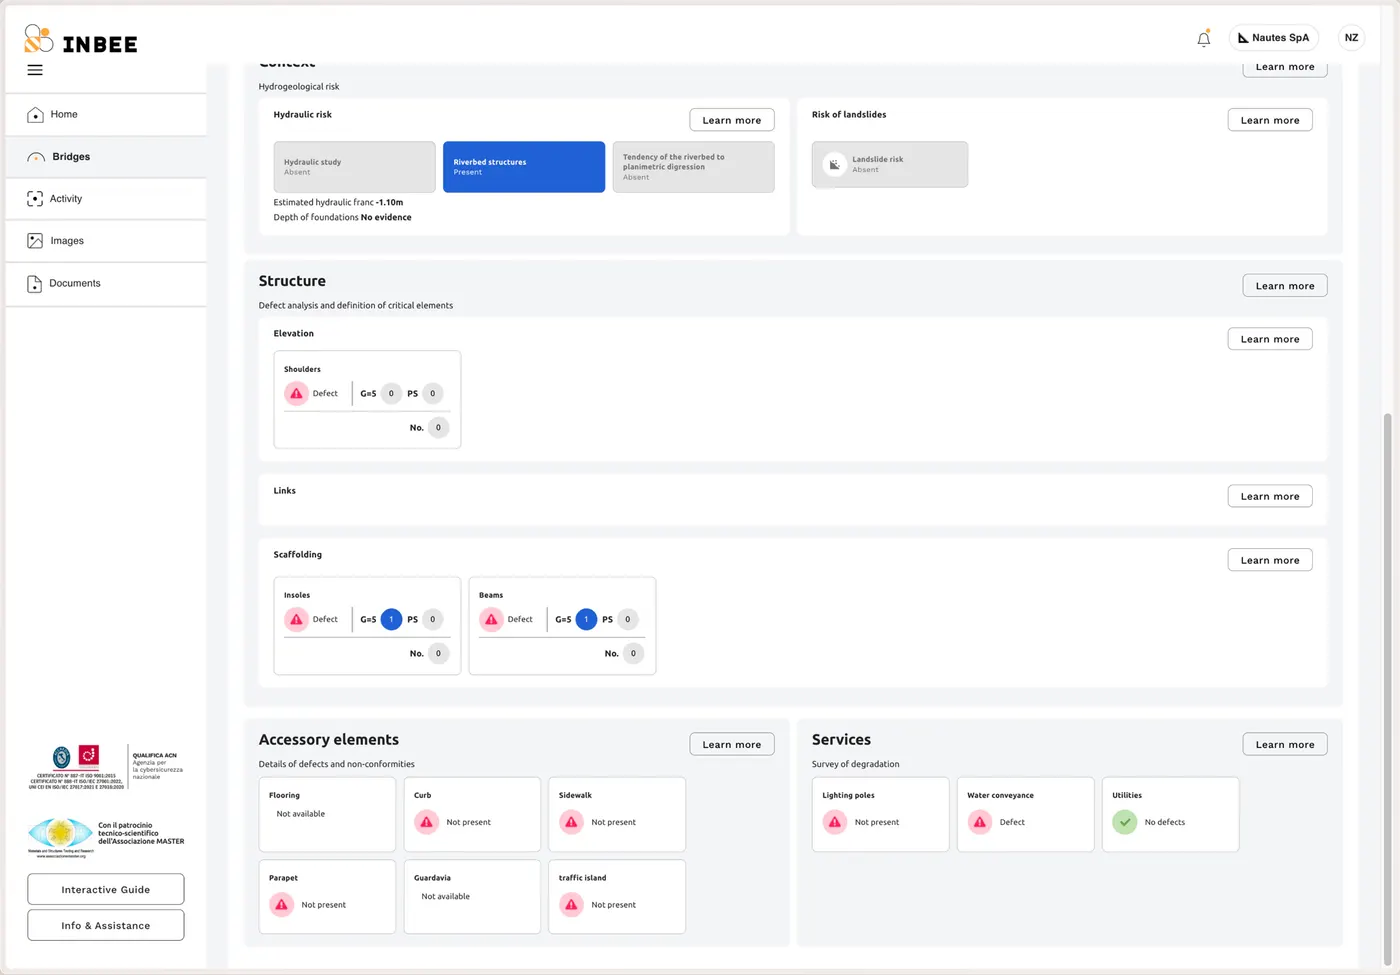Click the notifications bell icon
Image resolution: width=1400 pixels, height=975 pixels.
pos(1204,38)
